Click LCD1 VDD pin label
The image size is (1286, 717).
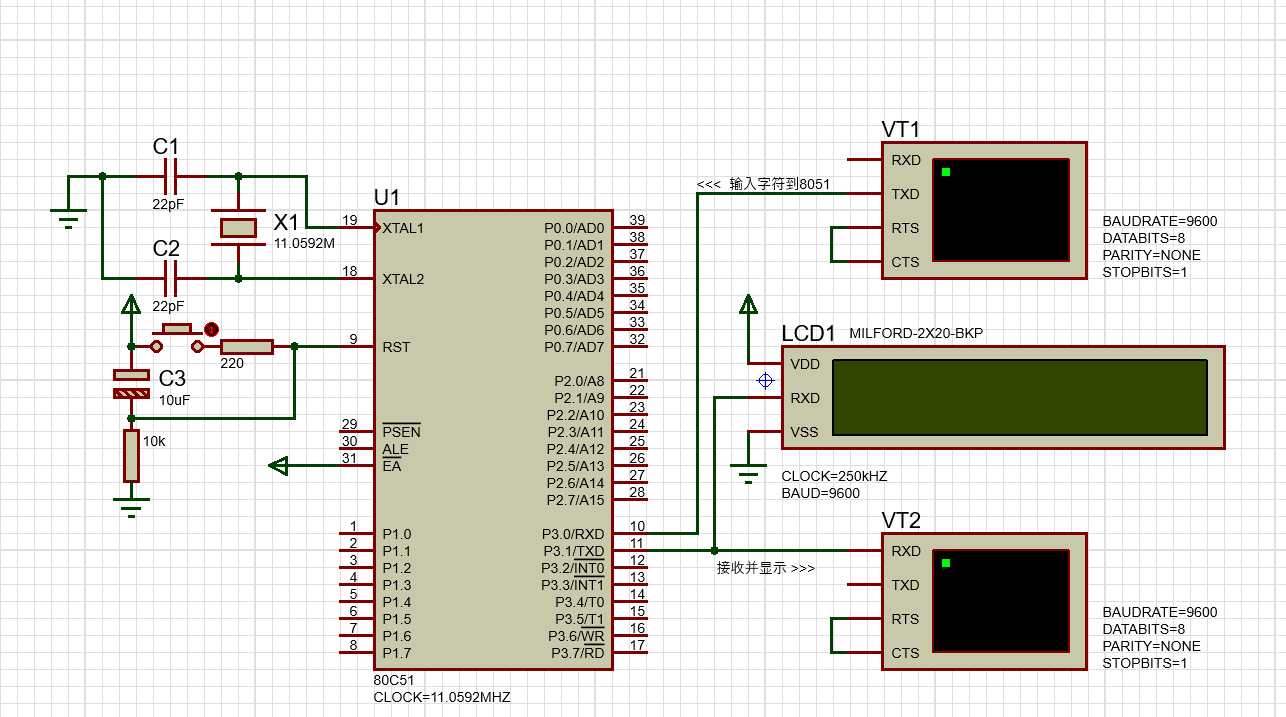point(805,364)
